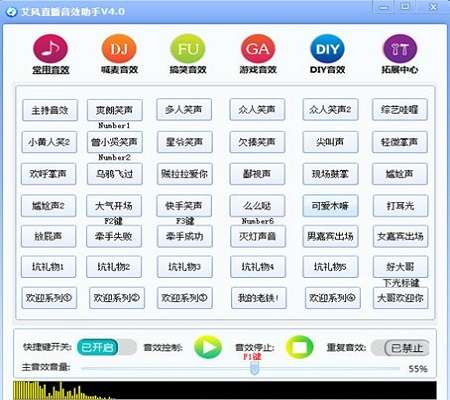This screenshot has height=400, width=450.
Task: Minimize the 音效助手 window
Action: [384, 7]
